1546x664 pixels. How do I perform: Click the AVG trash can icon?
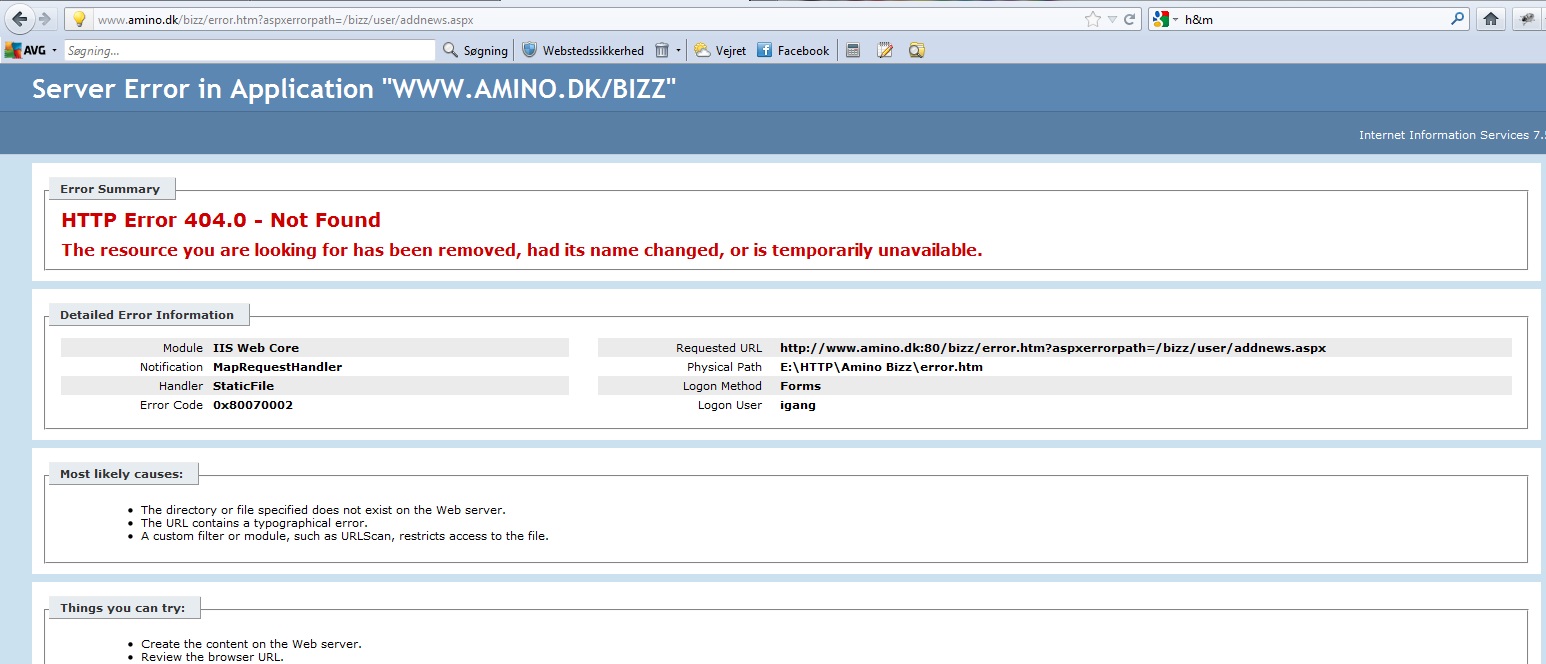coord(662,50)
